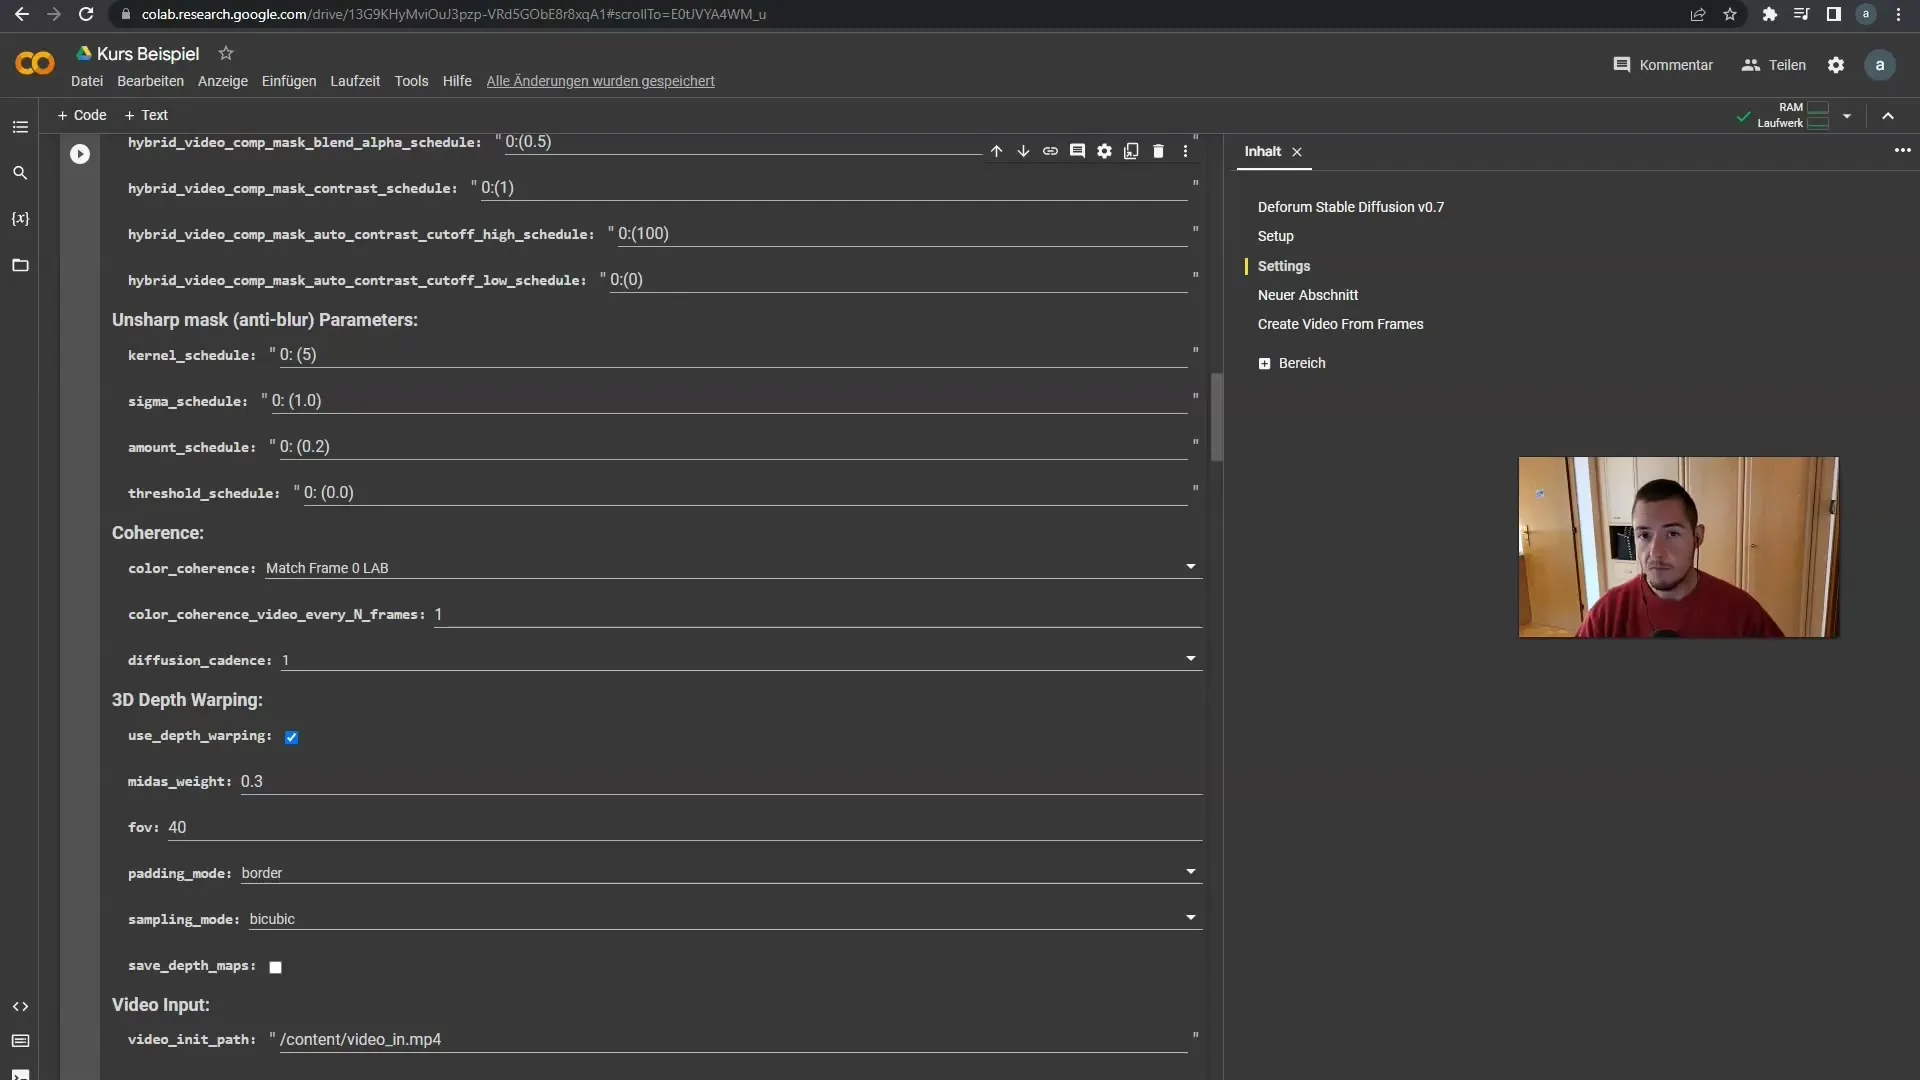Screen dimensions: 1920x1080
Task: Edit the fov value field
Action: 684,827
